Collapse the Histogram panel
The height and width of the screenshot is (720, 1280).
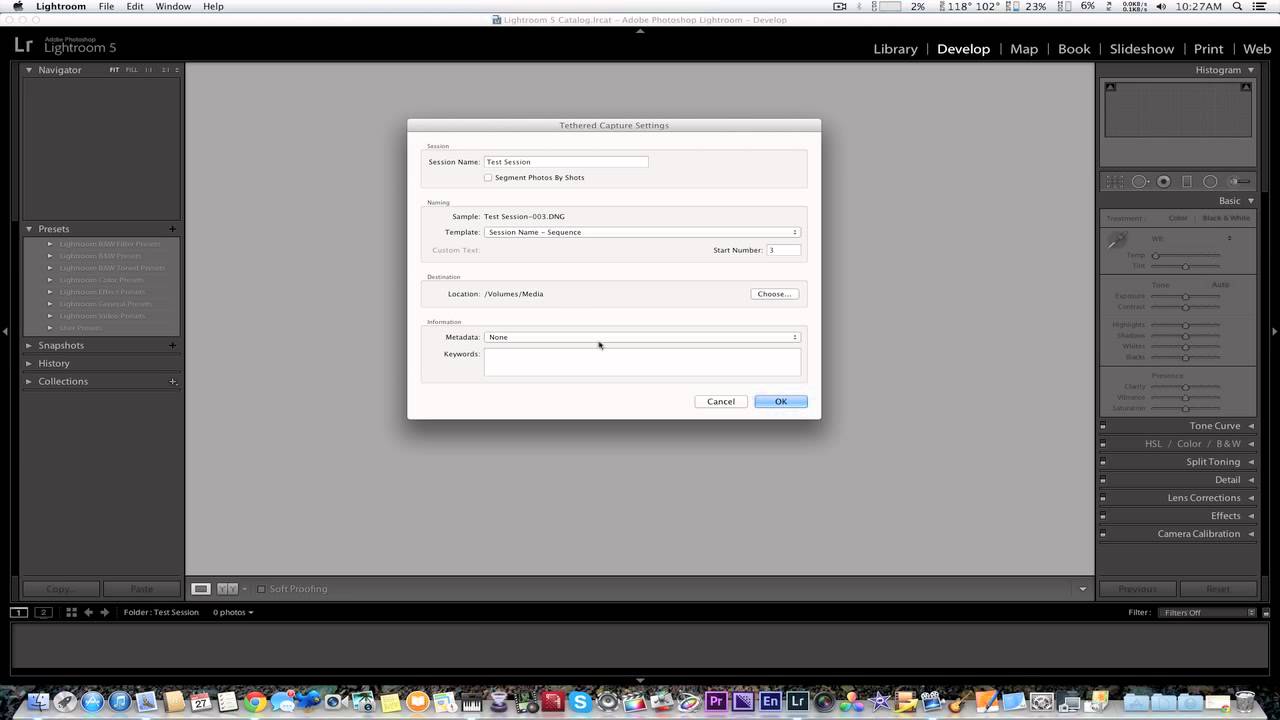click(x=1251, y=70)
